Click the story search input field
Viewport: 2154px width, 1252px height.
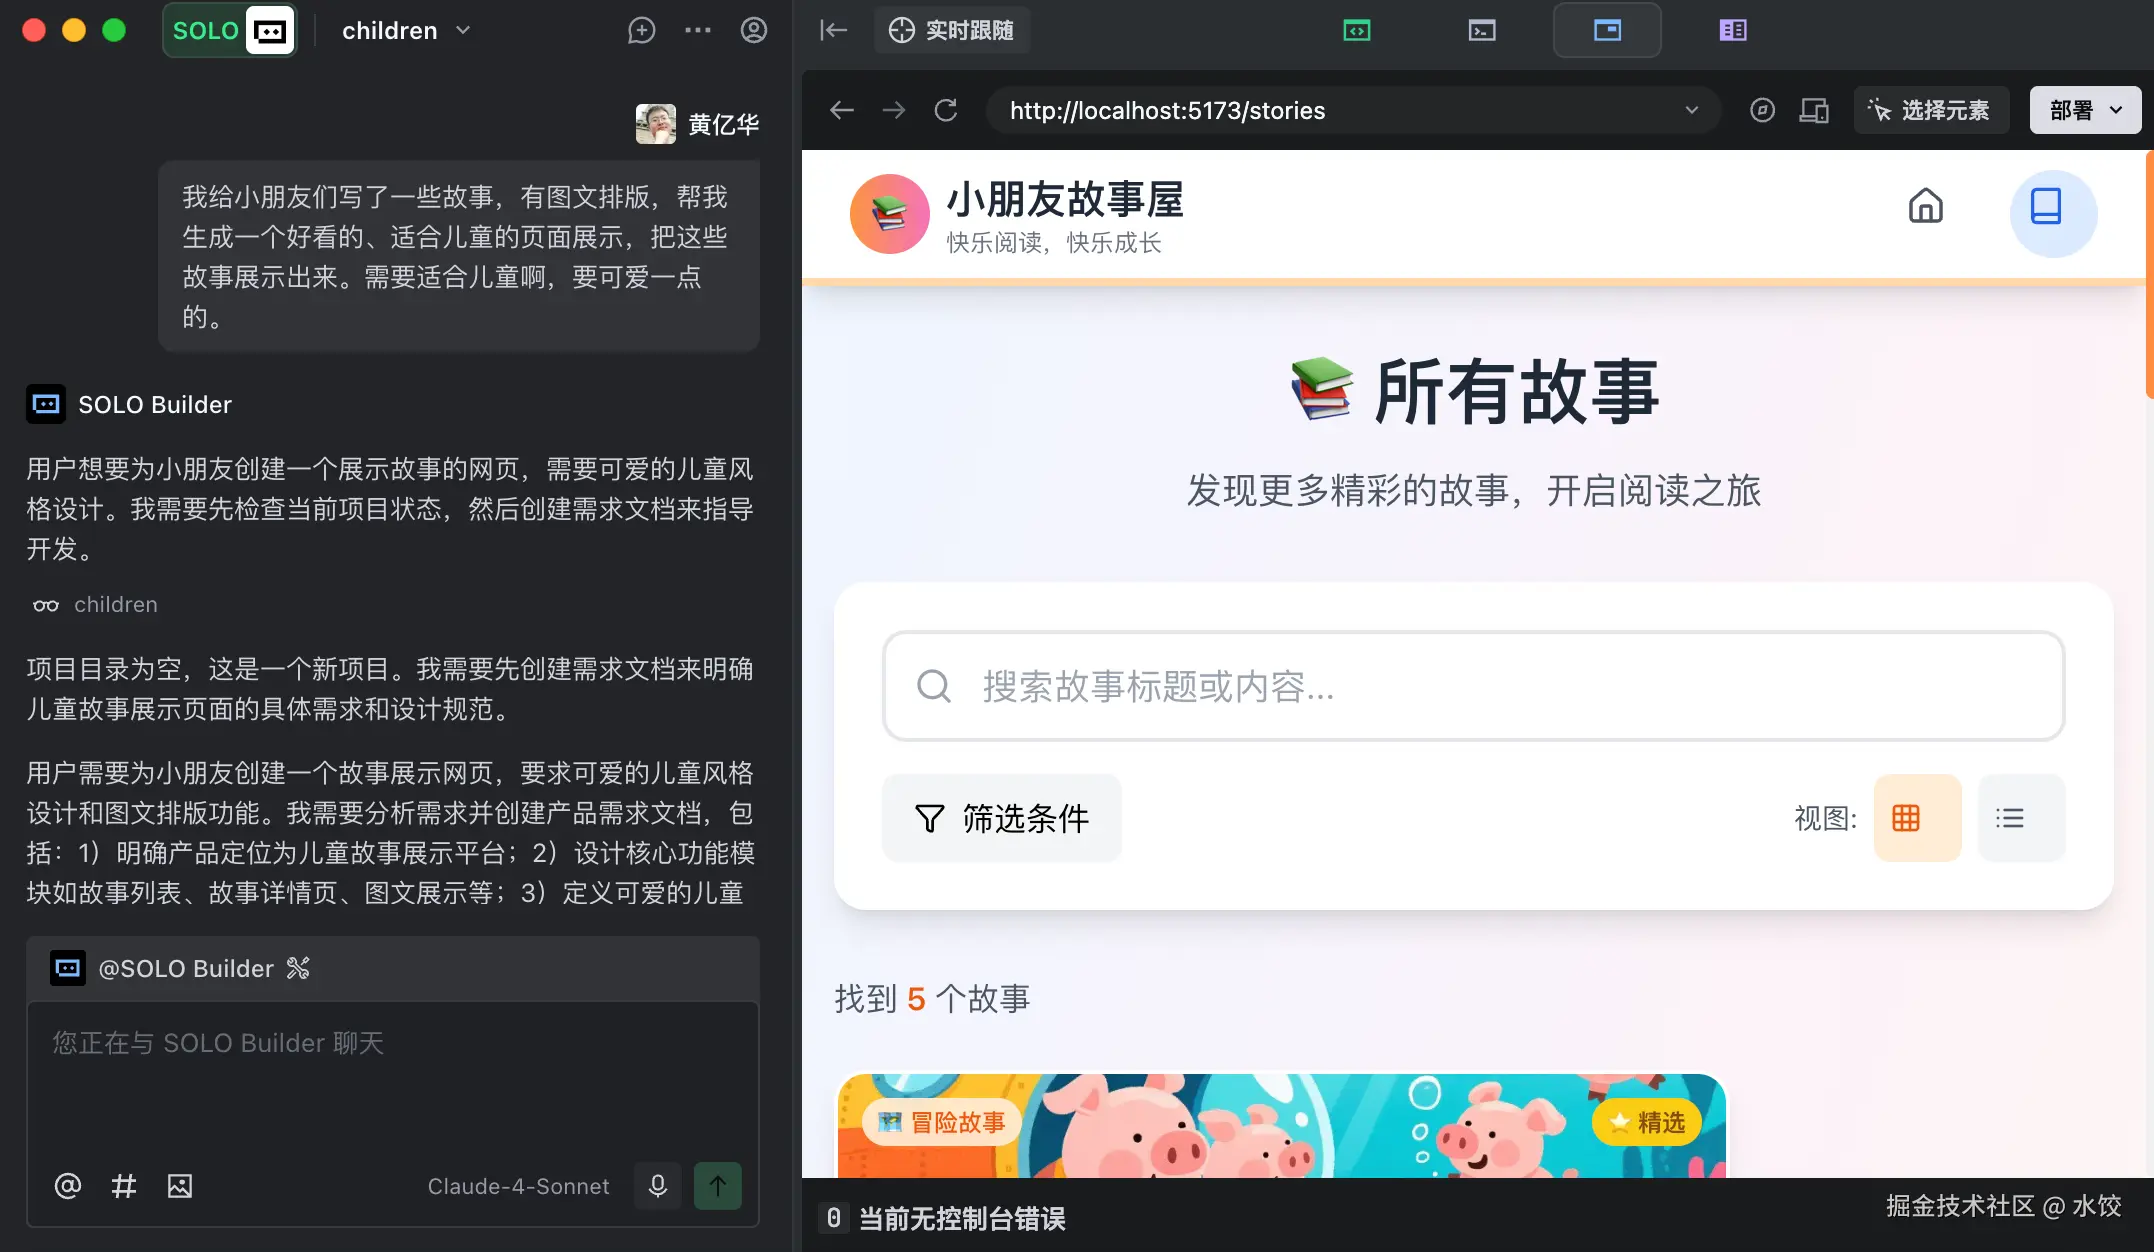(x=1470, y=687)
